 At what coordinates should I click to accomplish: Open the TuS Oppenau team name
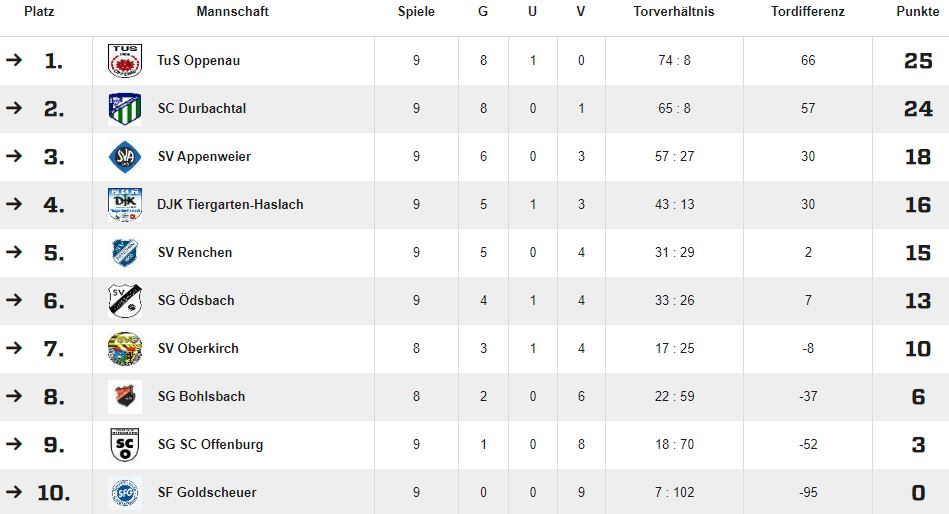(x=199, y=61)
